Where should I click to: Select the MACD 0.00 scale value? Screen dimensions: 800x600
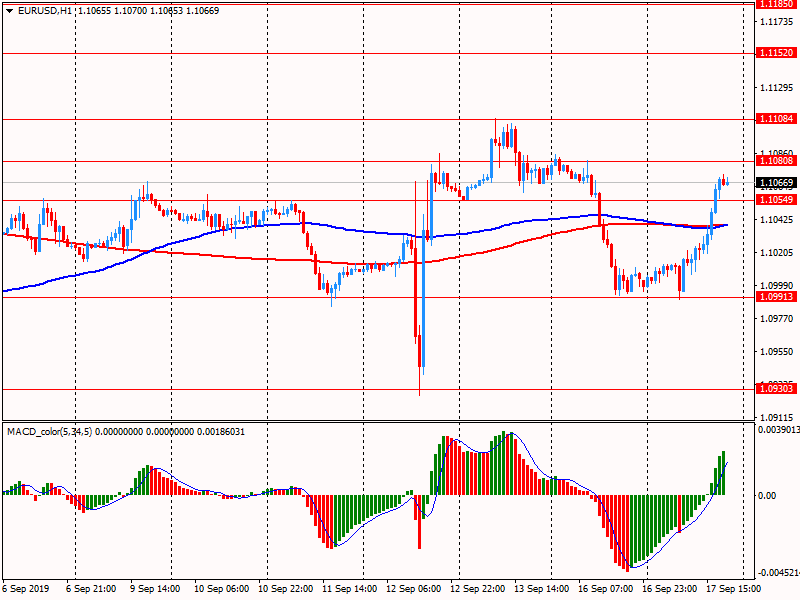(767, 496)
